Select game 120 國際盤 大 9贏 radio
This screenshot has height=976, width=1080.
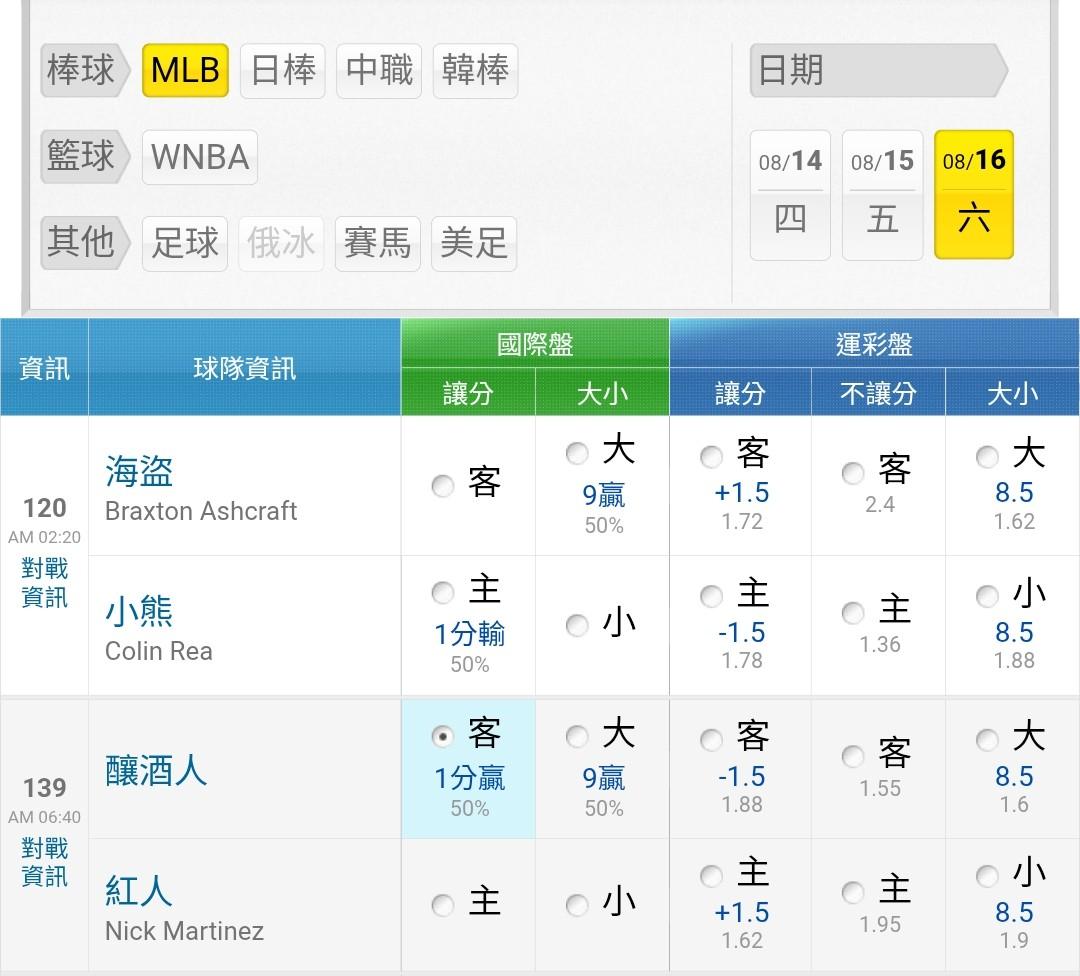[577, 453]
